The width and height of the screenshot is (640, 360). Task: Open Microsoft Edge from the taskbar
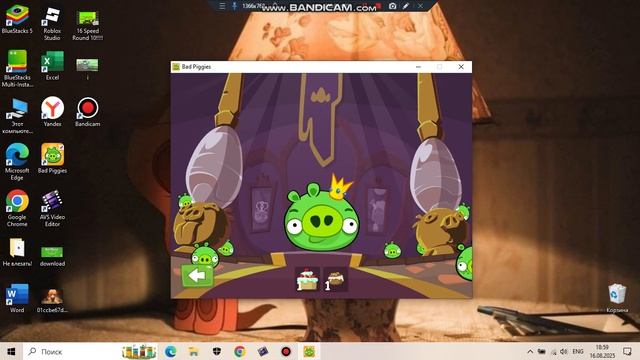coord(170,351)
